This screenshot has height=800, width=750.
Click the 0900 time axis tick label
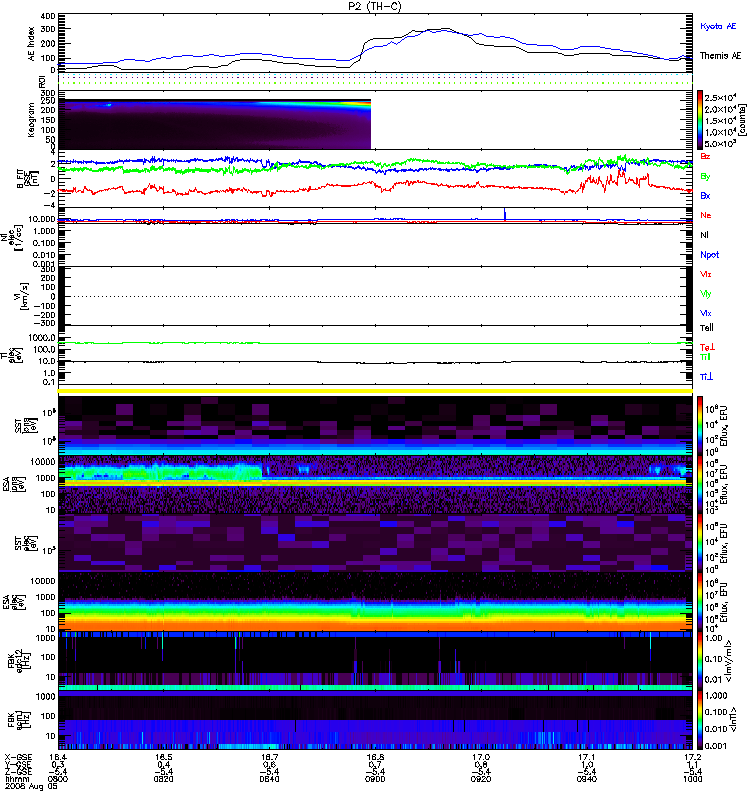click(x=375, y=779)
